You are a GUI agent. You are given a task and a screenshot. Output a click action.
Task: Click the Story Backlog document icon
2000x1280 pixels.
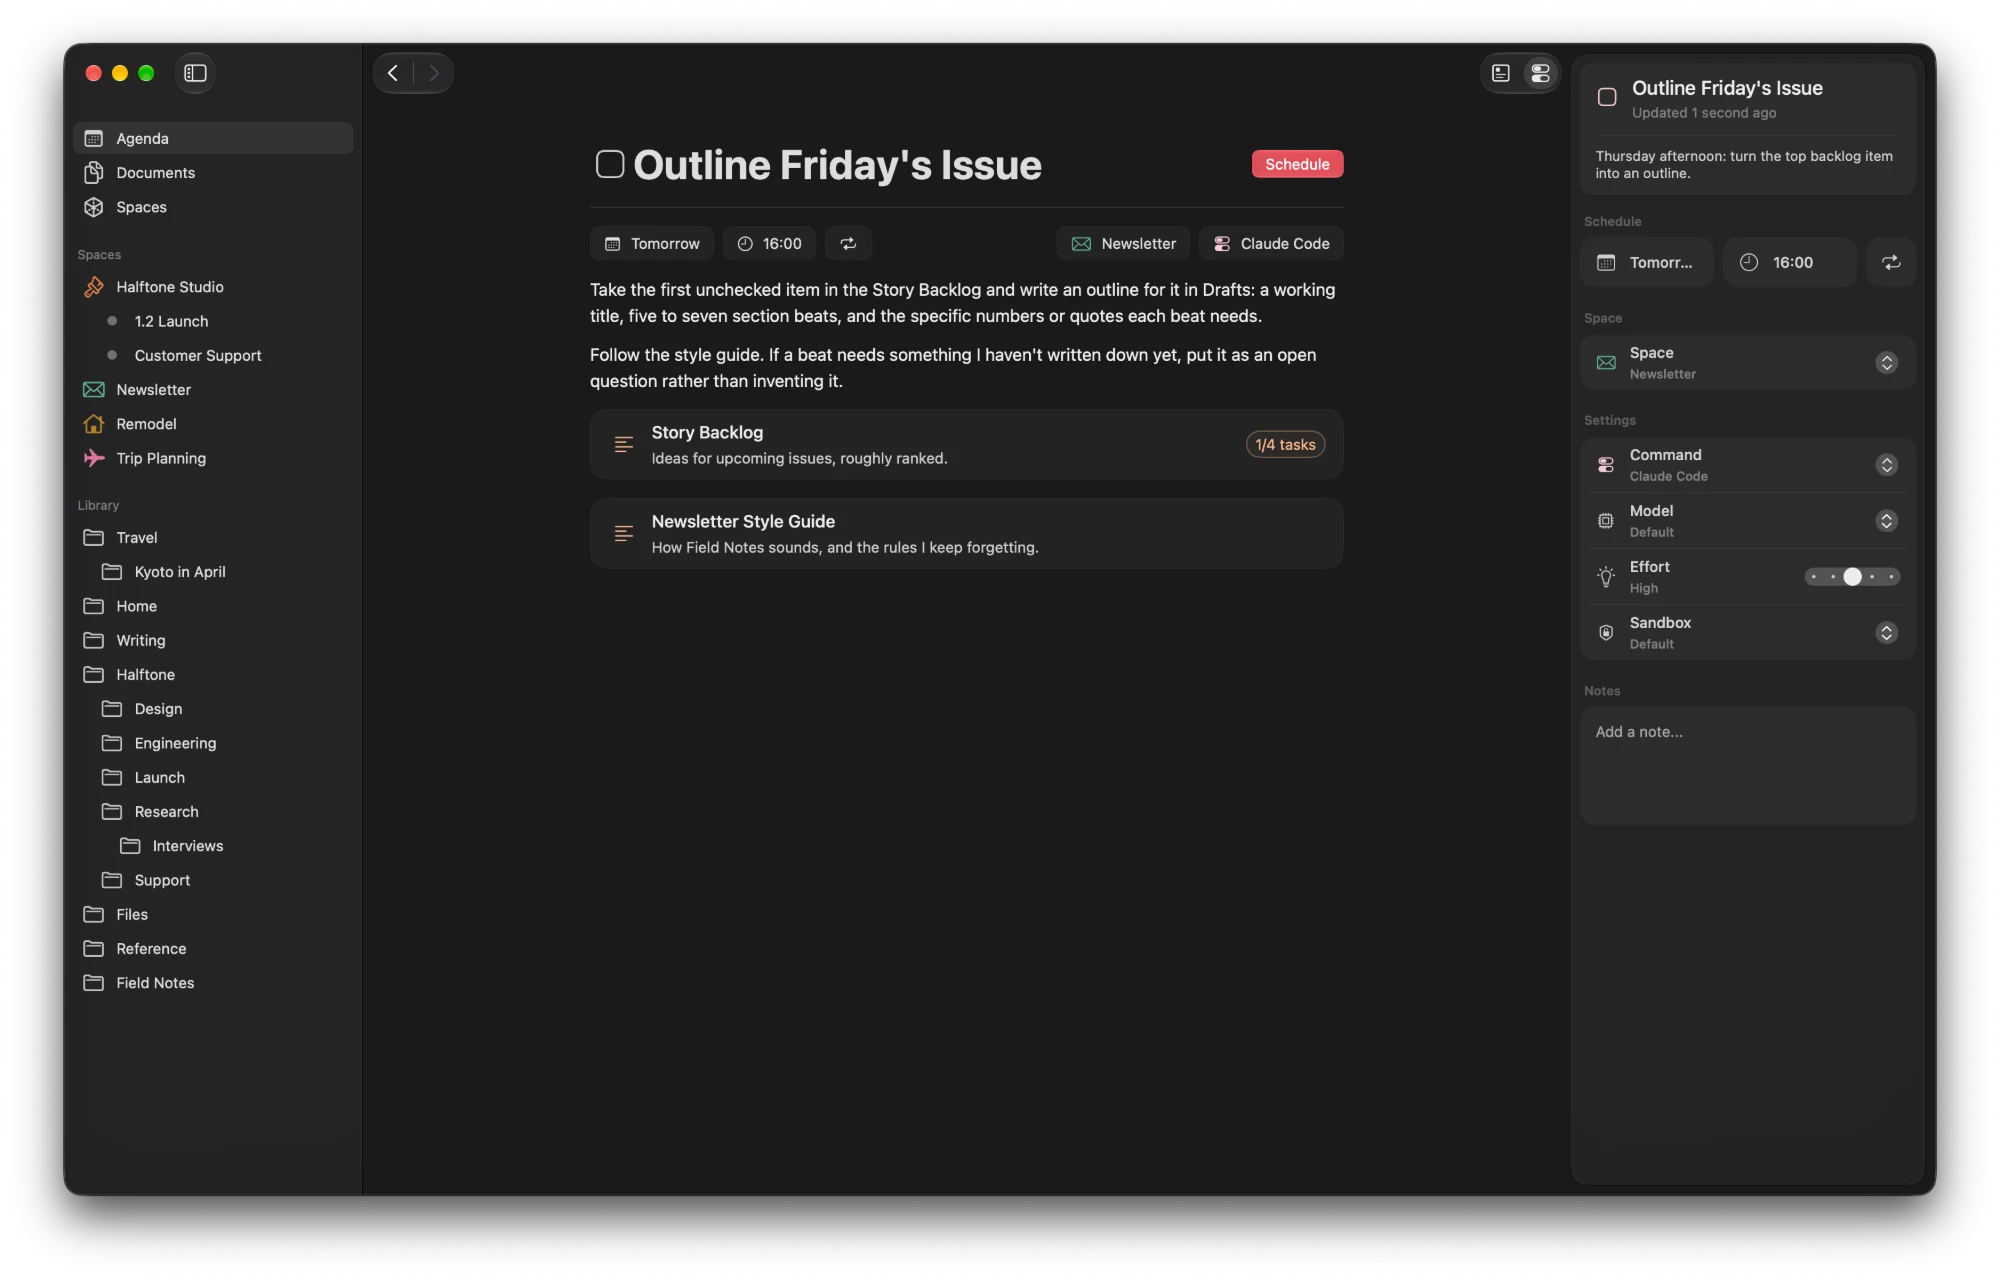pyautogui.click(x=623, y=445)
